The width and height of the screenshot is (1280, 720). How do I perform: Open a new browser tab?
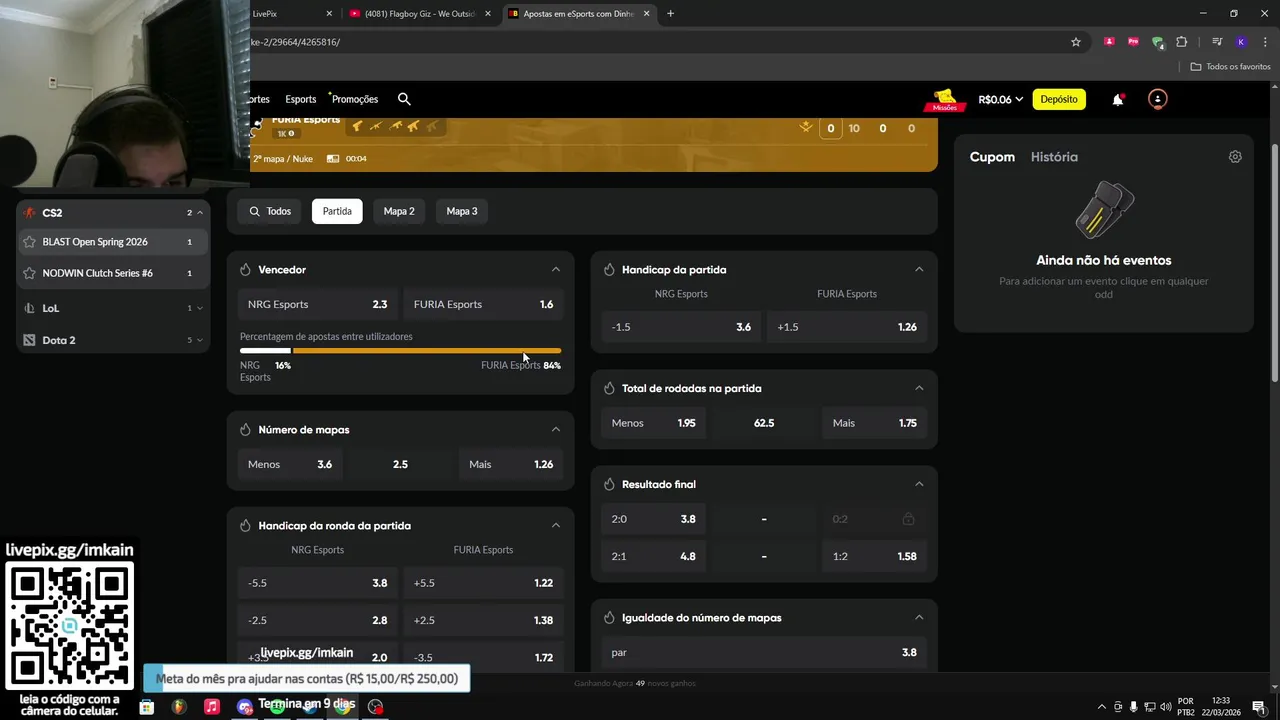coord(670,14)
